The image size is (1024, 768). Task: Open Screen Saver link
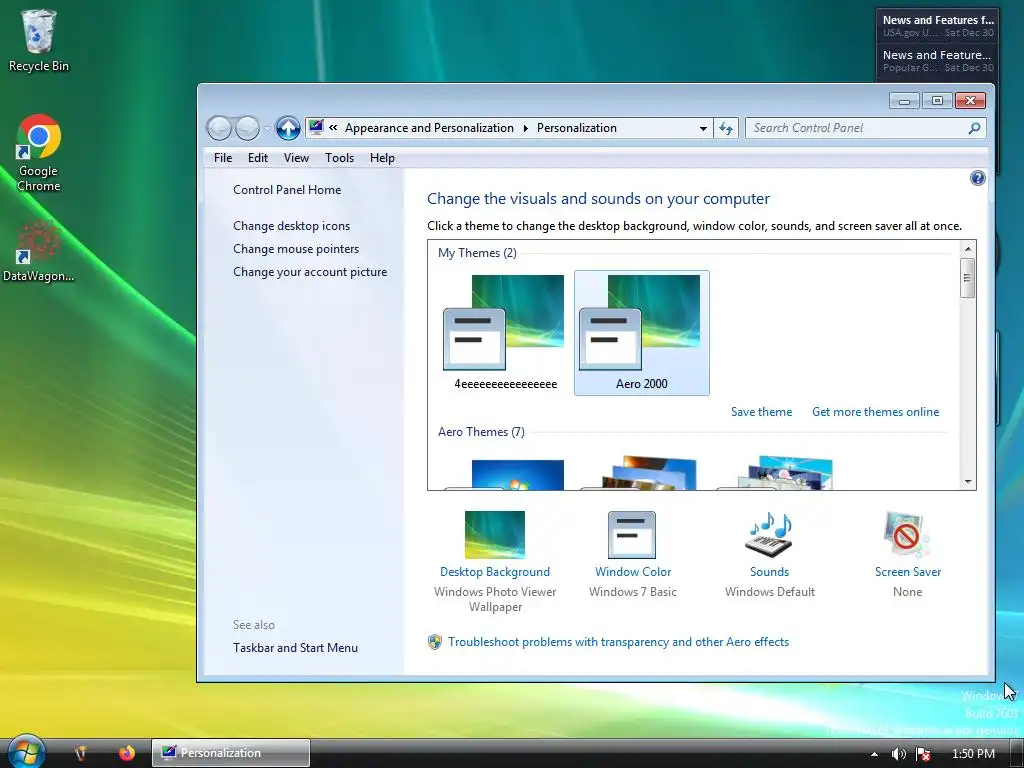click(x=908, y=572)
